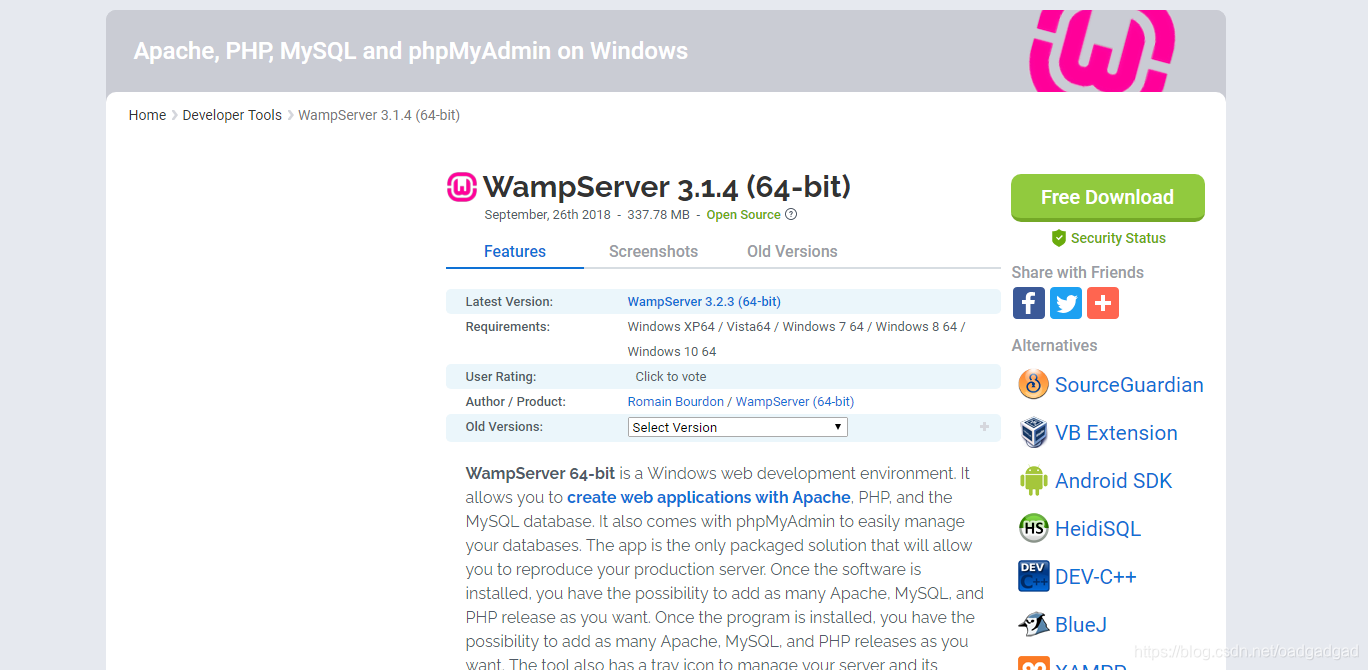
Task: Click the large WampServer banner logo
Action: [x=1101, y=51]
